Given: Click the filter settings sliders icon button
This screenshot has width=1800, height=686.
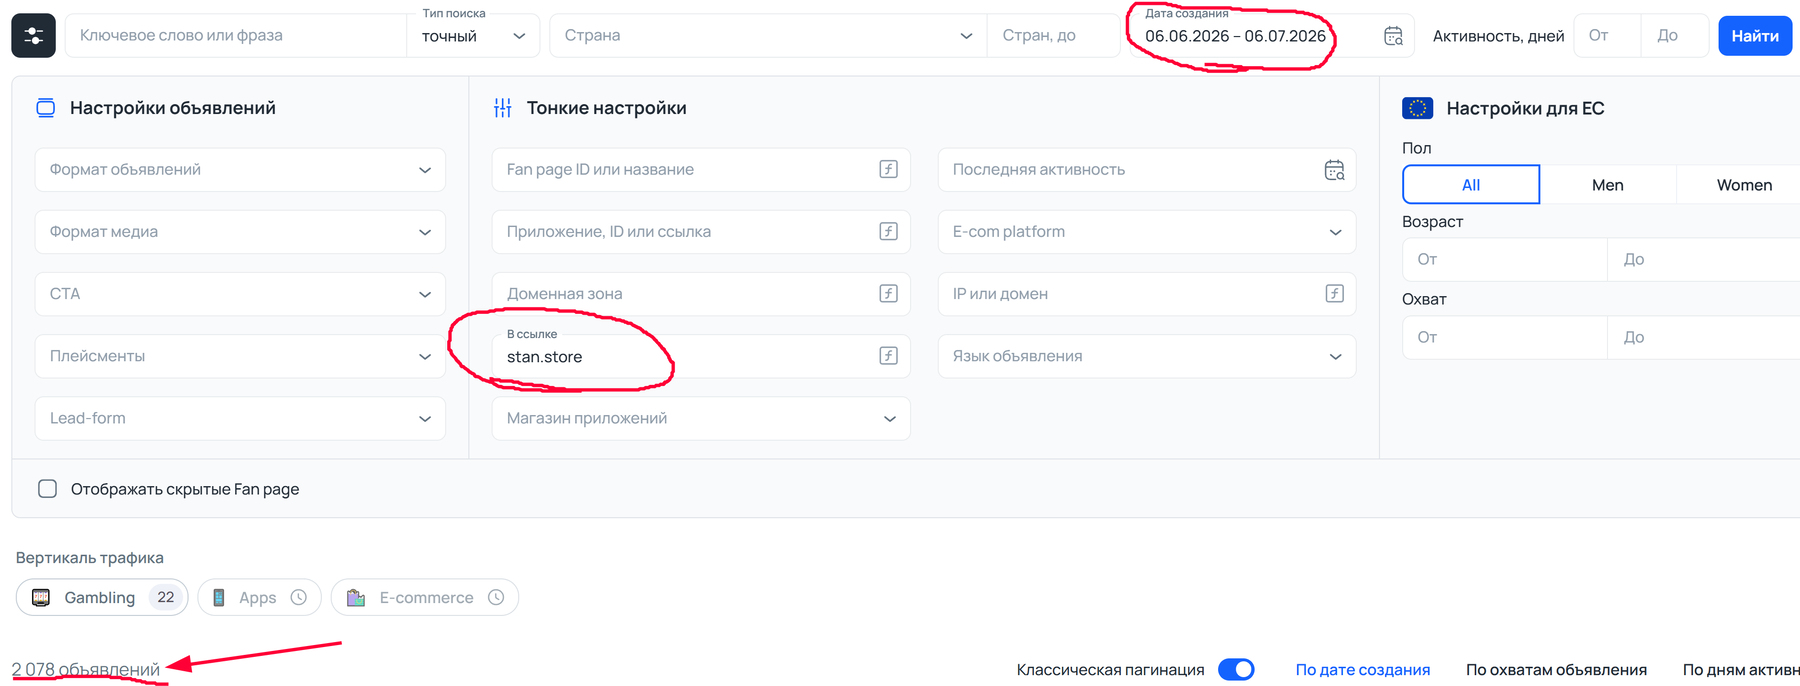Looking at the screenshot, I should (33, 36).
